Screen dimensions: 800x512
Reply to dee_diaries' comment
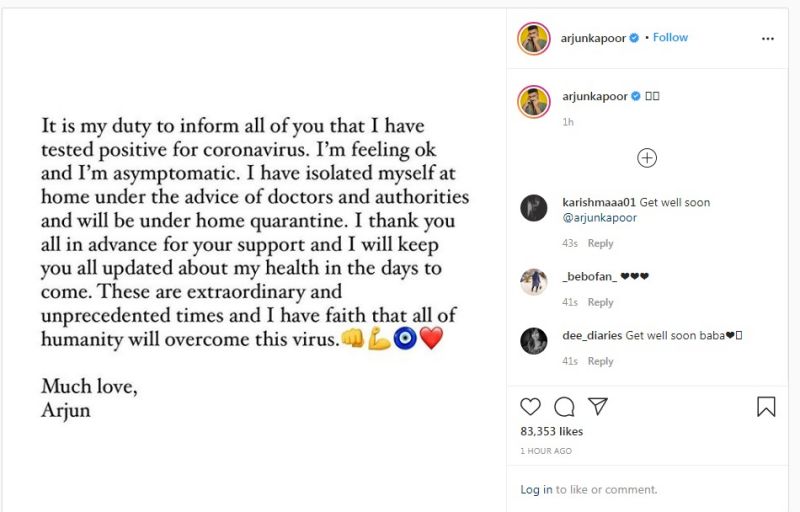tap(600, 361)
